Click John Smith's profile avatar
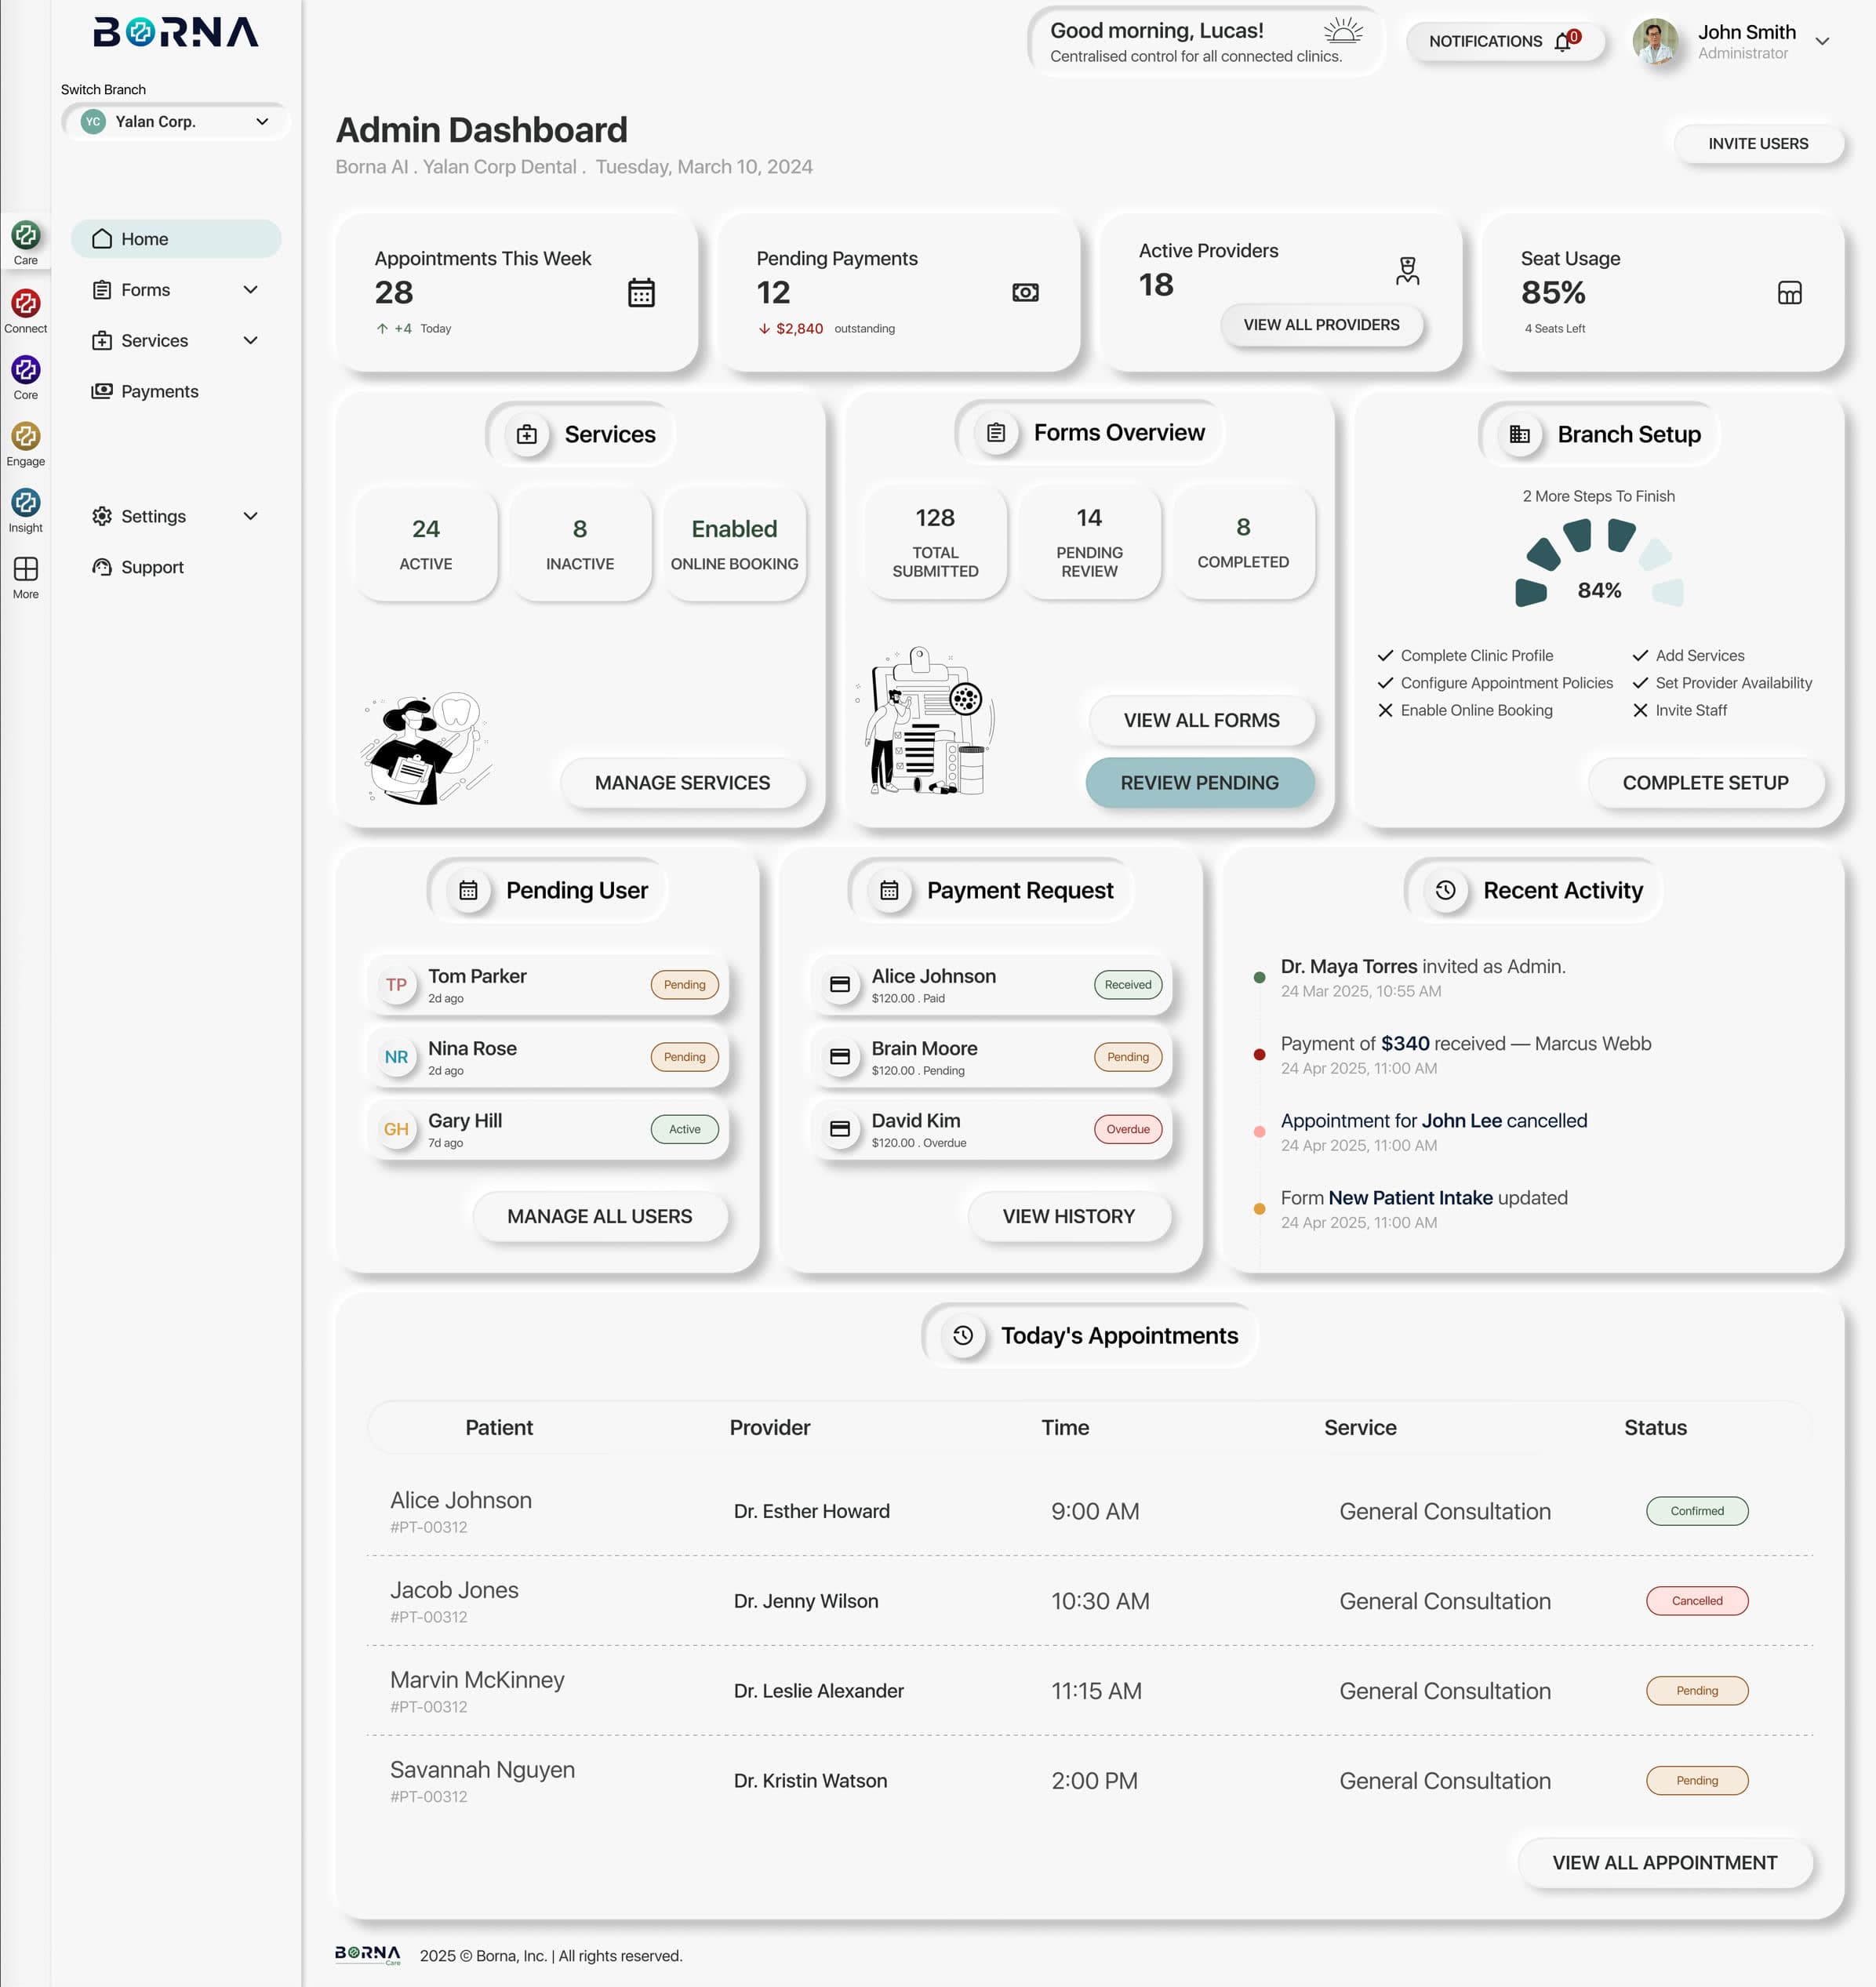Image resolution: width=1876 pixels, height=1987 pixels. click(1654, 42)
